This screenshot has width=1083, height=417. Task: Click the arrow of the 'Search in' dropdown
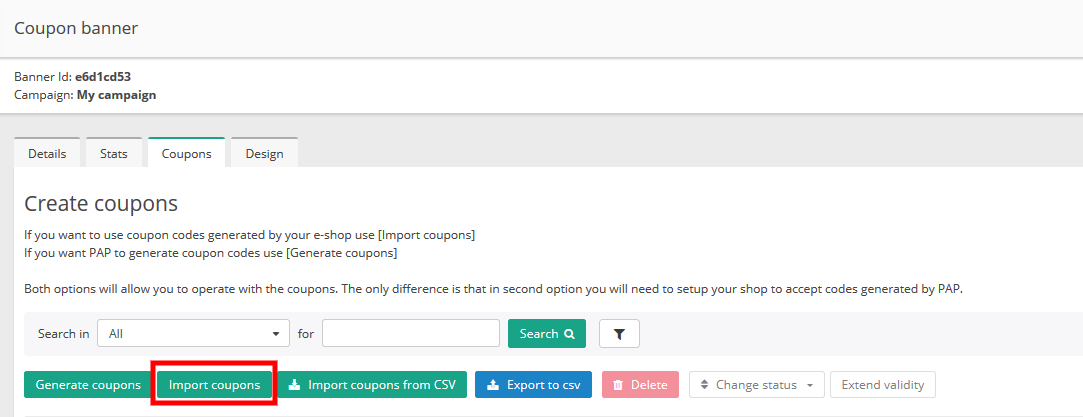(275, 334)
